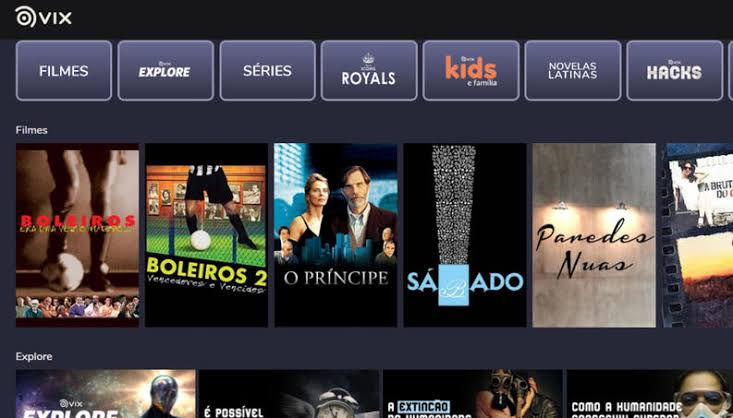Open the Filmes row heading
733x418 pixels.
point(31,130)
